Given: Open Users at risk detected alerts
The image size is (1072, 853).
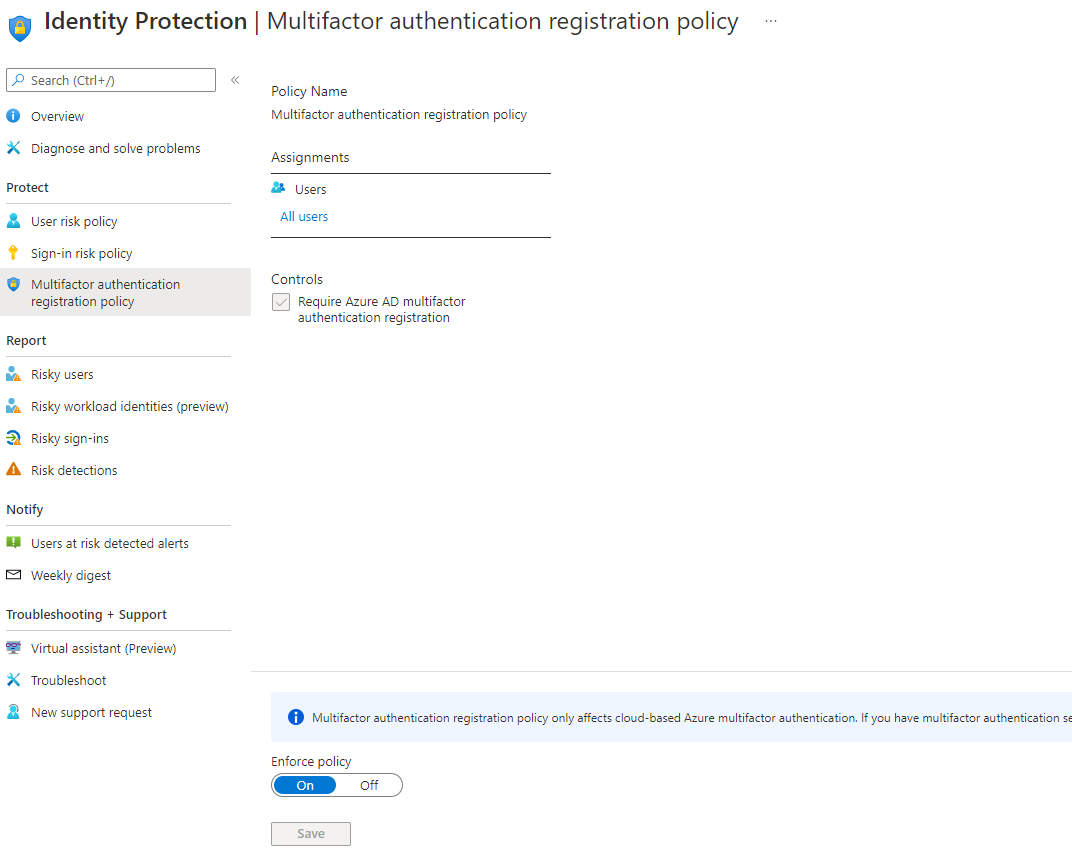Looking at the screenshot, I should pyautogui.click(x=109, y=543).
